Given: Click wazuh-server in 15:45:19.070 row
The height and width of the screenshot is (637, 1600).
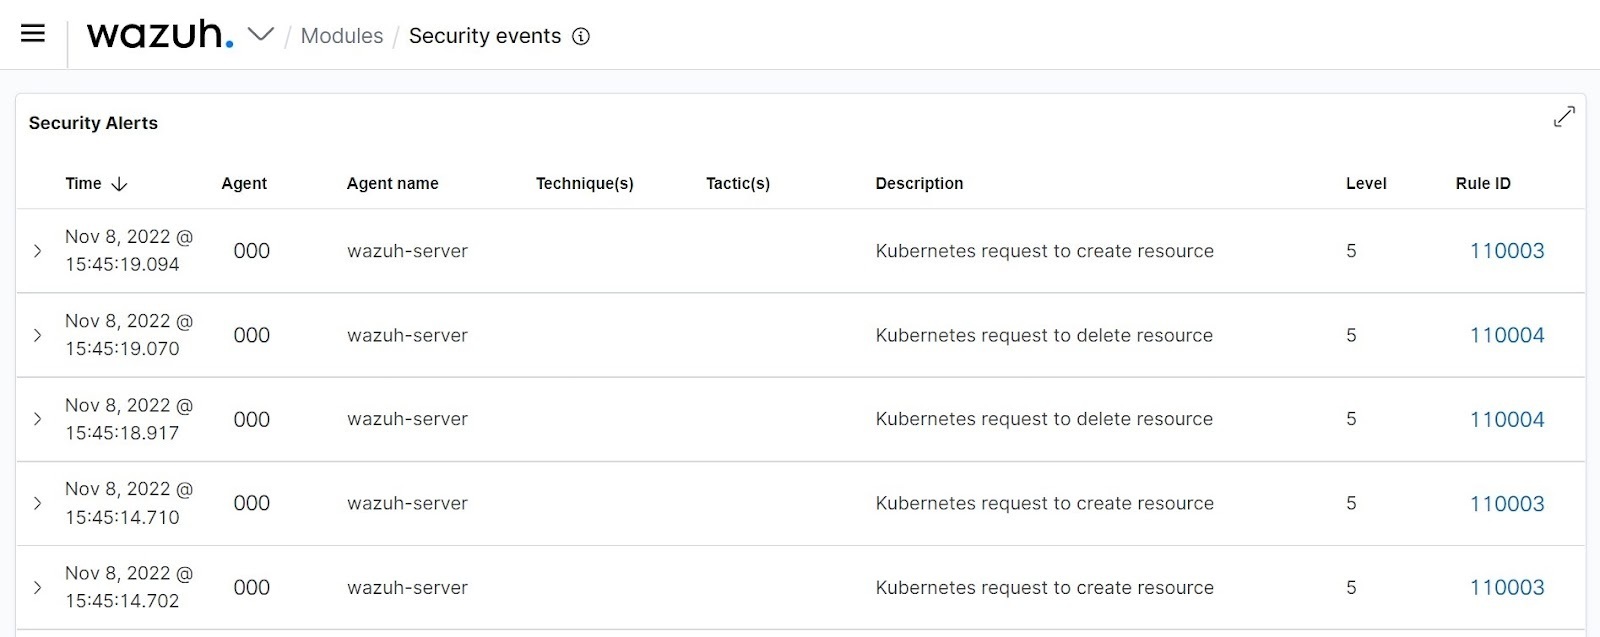Looking at the screenshot, I should point(407,335).
